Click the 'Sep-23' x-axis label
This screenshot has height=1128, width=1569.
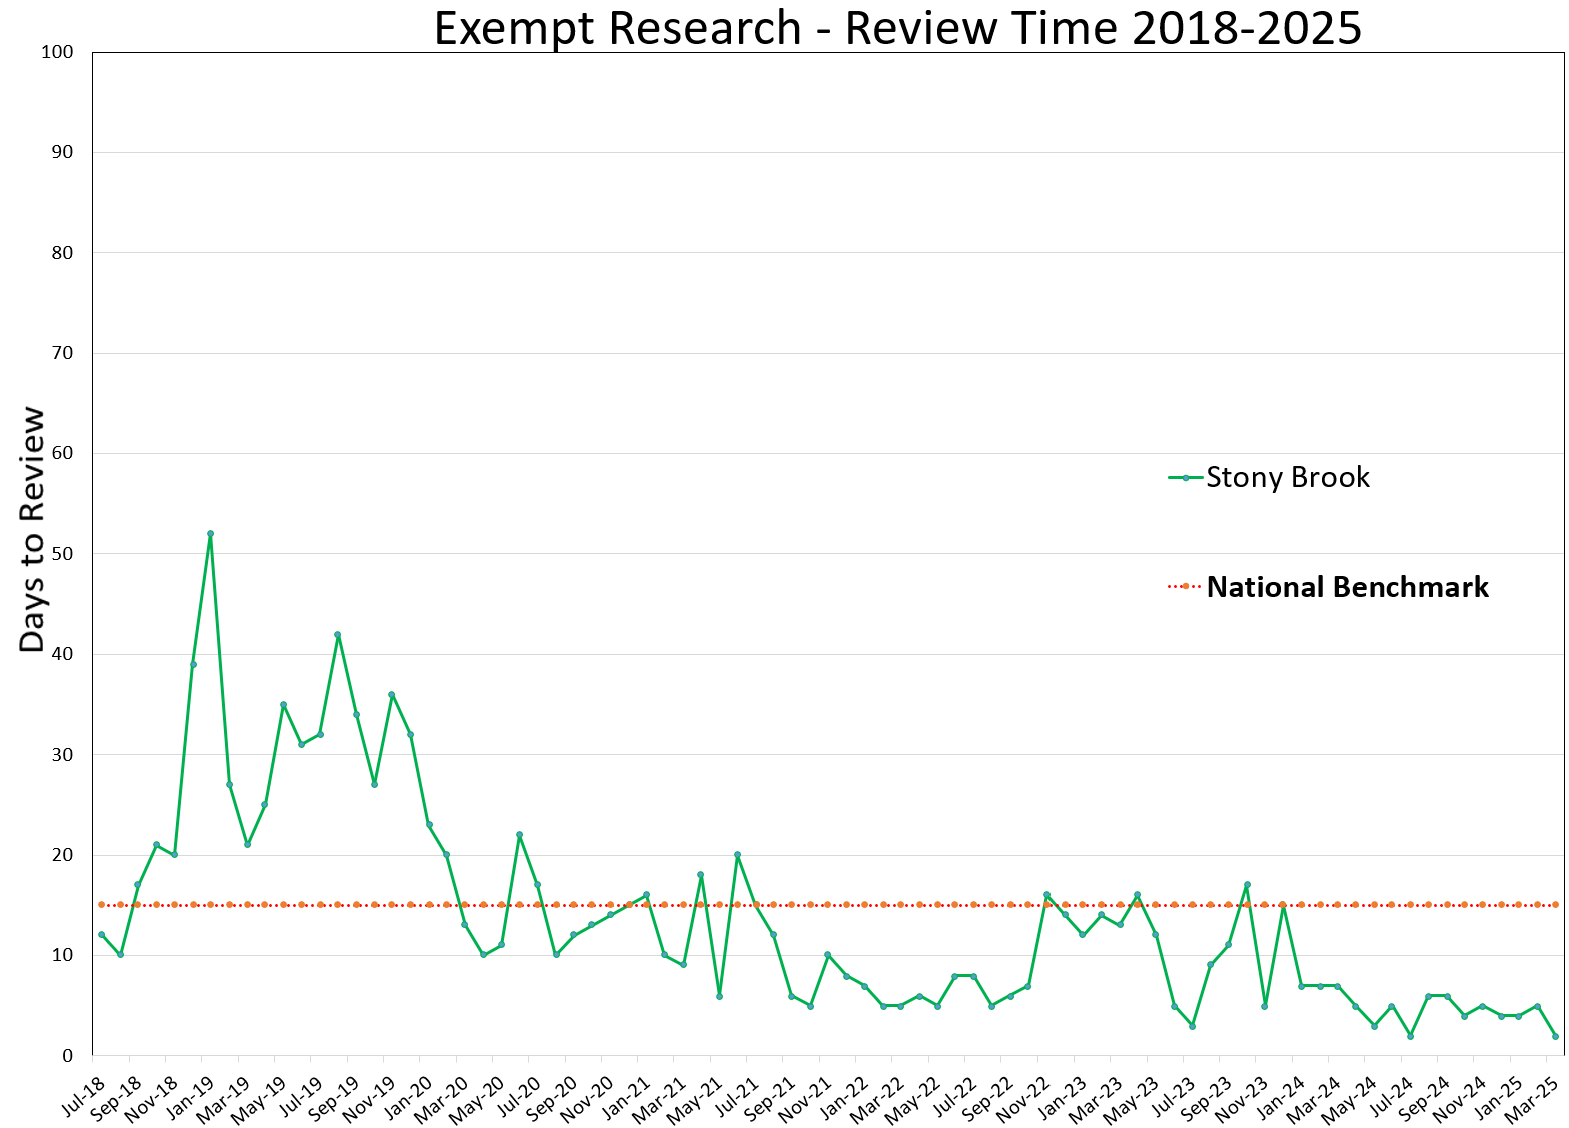1208,1098
